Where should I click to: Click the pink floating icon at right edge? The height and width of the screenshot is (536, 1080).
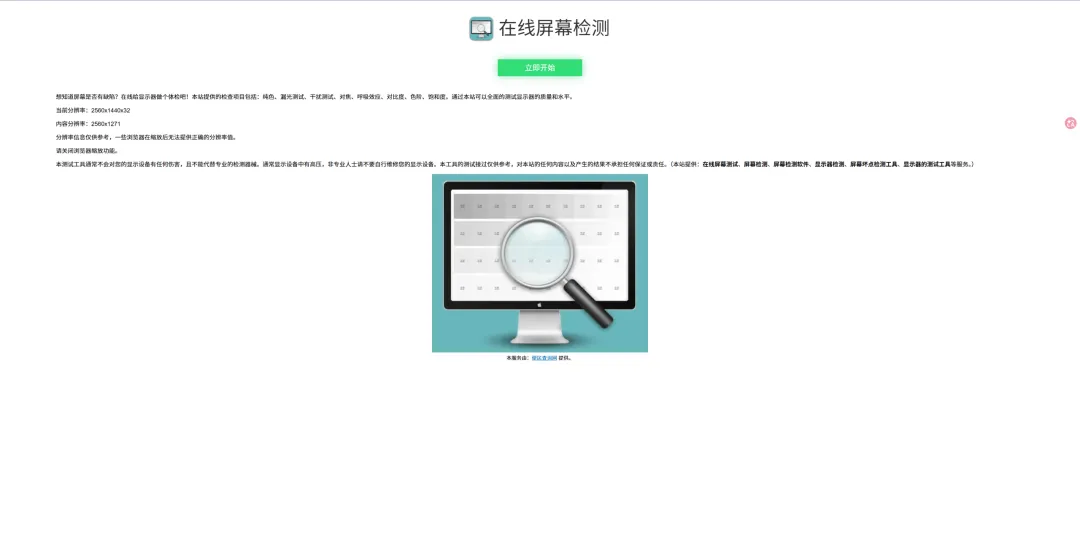pyautogui.click(x=1070, y=123)
